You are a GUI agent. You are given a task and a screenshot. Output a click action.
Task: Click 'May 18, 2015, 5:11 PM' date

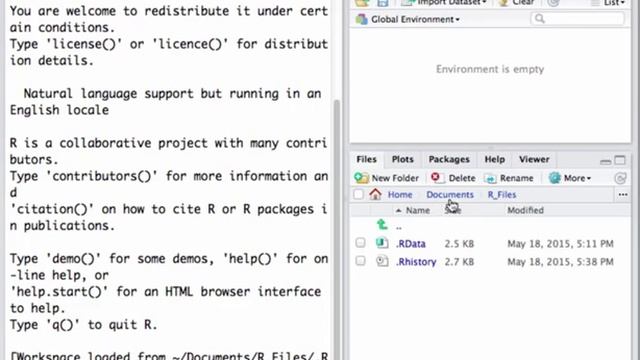tap(560, 244)
